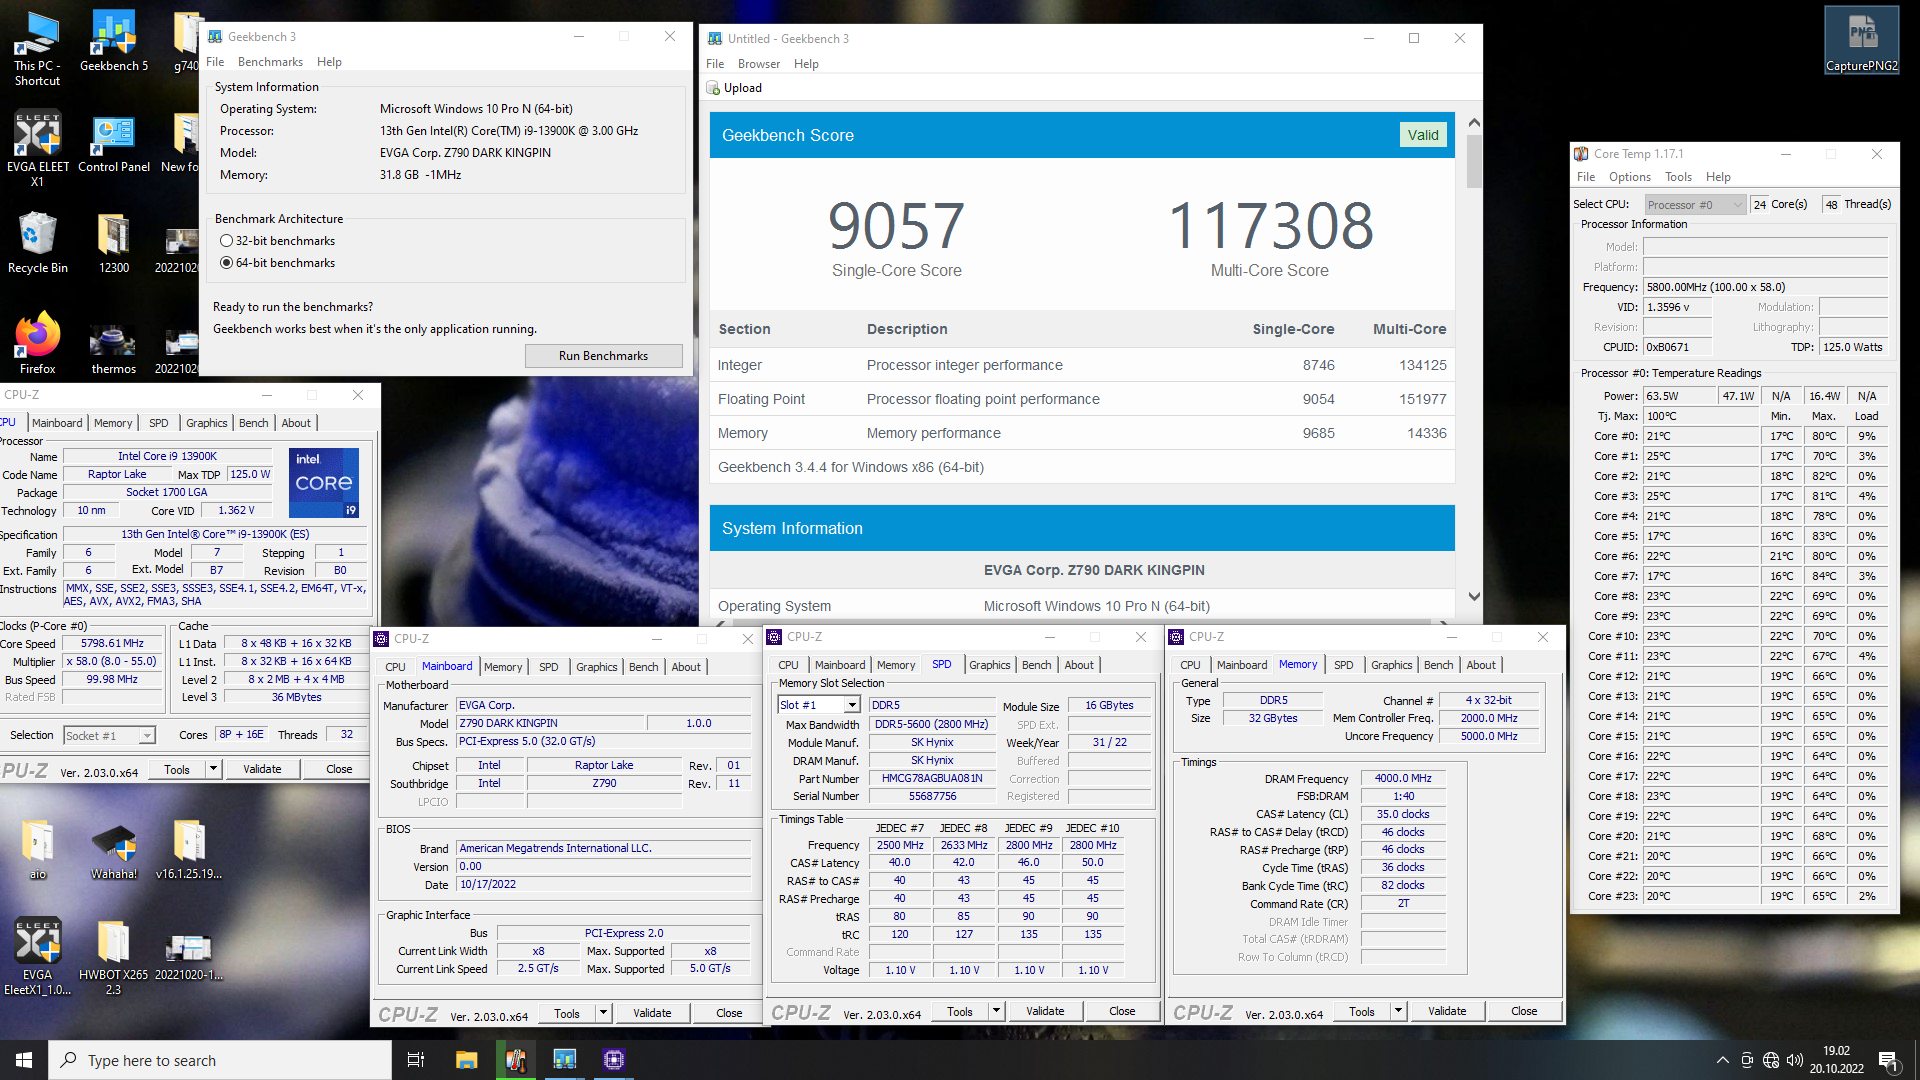Open notification center icon
1920x1080 pixels.
[x=1888, y=1060]
